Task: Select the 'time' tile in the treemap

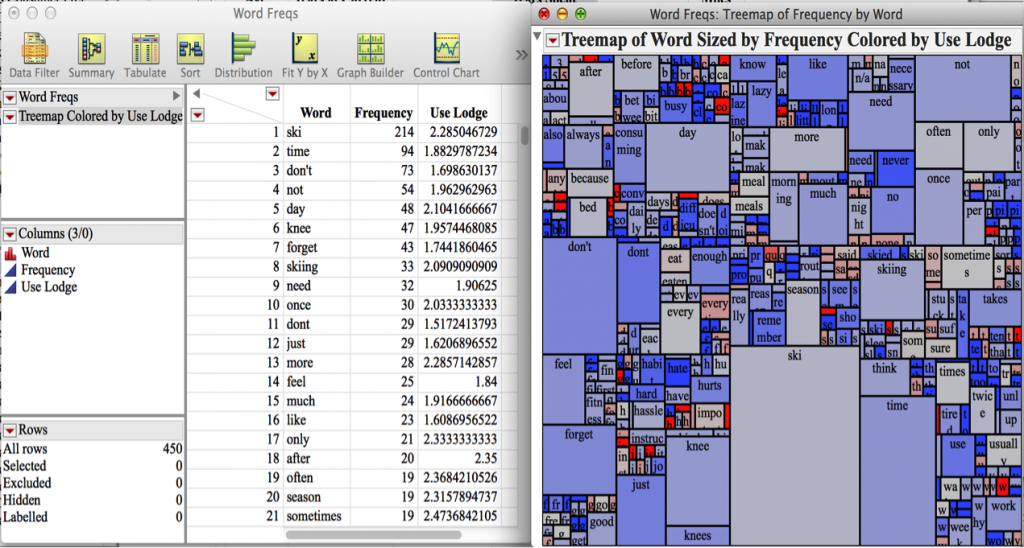Action: click(x=897, y=470)
